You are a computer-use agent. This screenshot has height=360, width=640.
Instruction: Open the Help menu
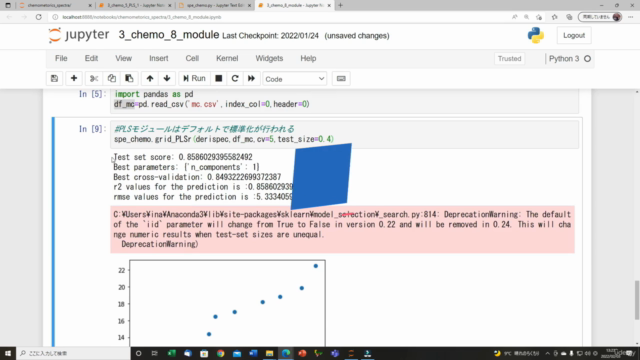point(308,58)
